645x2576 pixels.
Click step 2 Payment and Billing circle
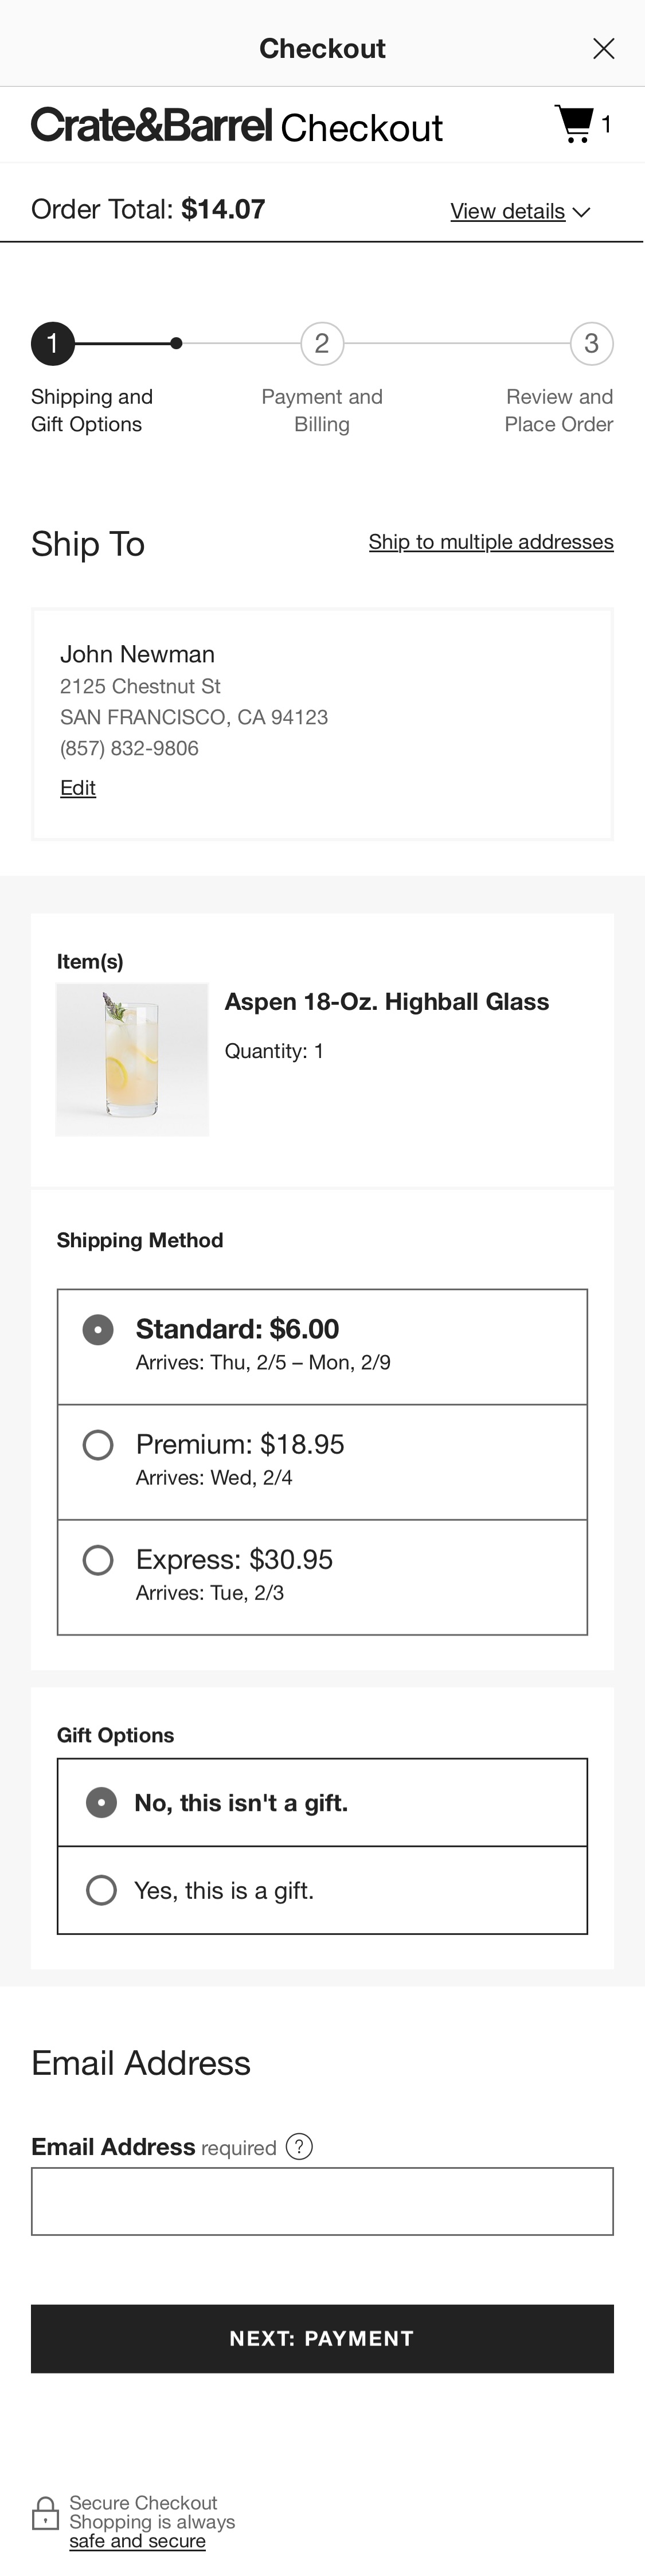322,344
